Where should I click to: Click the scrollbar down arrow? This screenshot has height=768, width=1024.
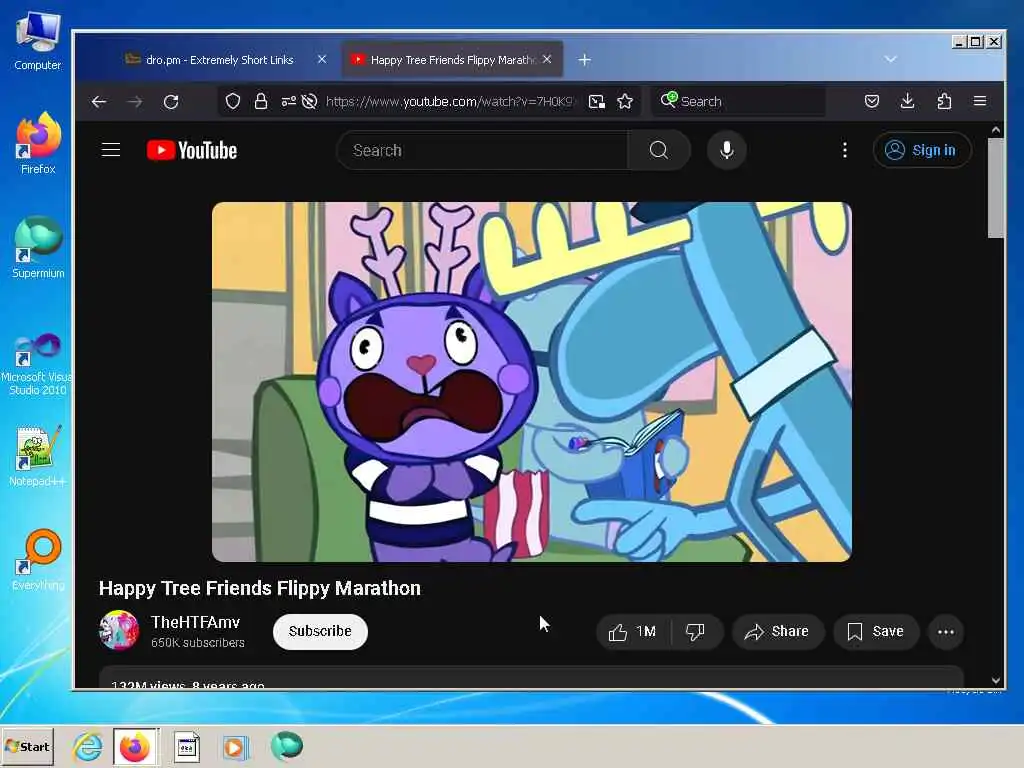pyautogui.click(x=995, y=681)
